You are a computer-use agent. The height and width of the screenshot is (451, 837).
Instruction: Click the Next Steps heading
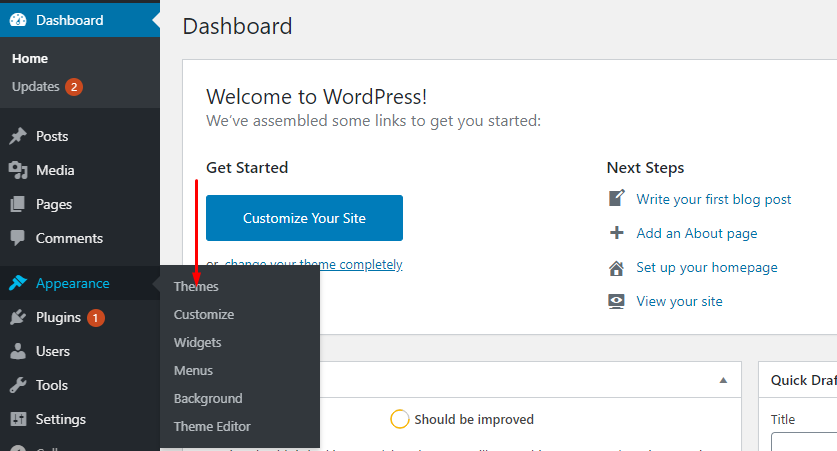(645, 168)
